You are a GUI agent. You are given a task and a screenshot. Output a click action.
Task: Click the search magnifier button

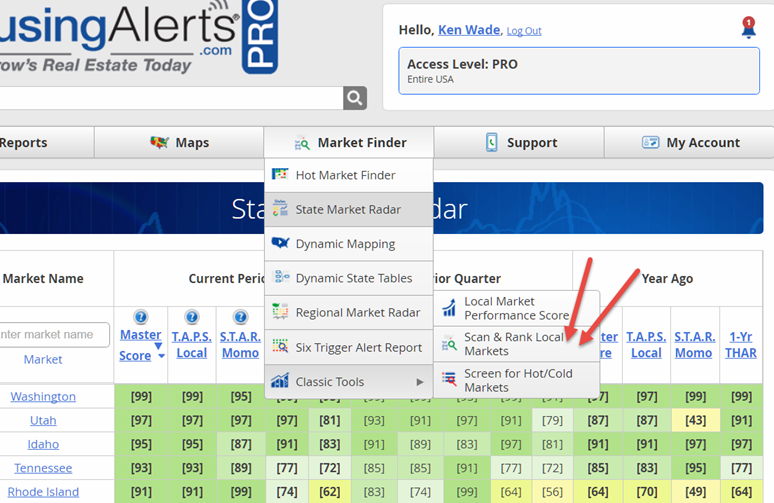point(355,98)
